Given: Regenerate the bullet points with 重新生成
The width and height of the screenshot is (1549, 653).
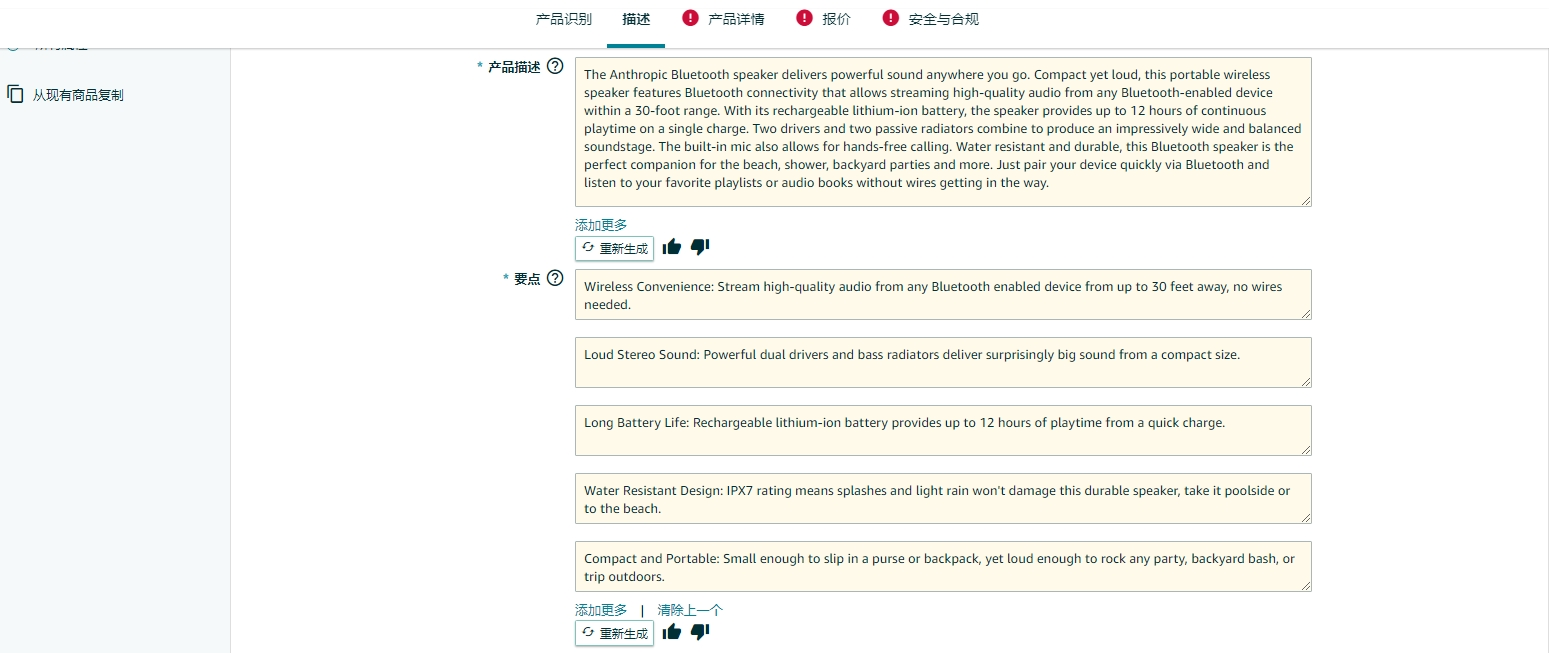Looking at the screenshot, I should (614, 633).
